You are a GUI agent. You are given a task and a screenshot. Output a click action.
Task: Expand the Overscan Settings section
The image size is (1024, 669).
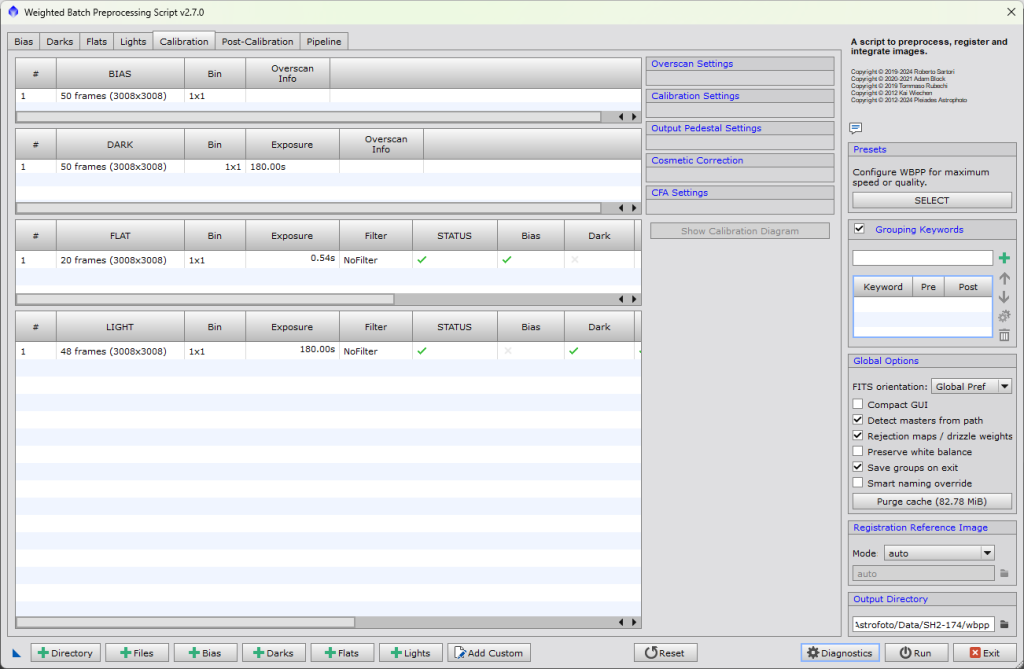[x=739, y=64]
